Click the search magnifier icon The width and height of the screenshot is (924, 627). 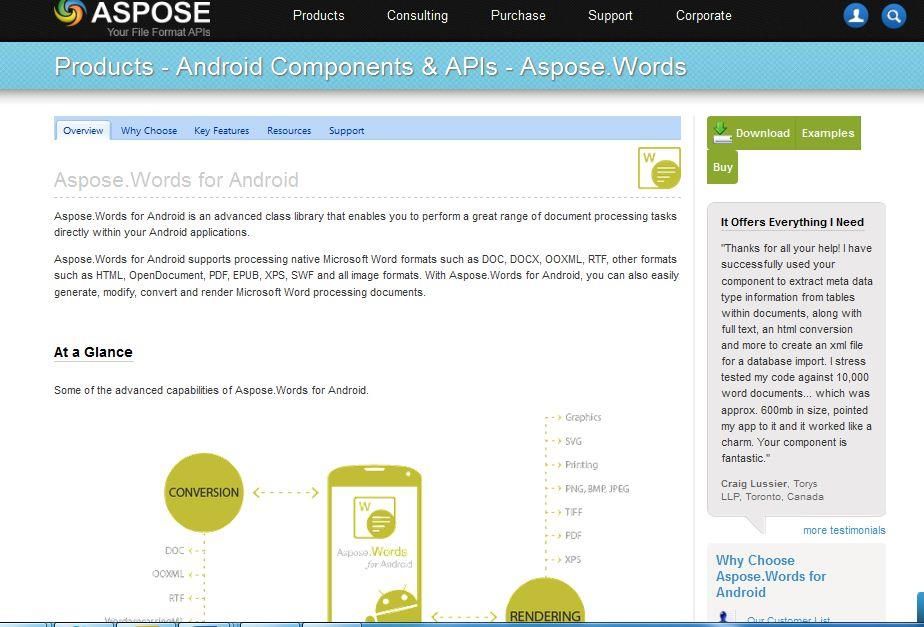893,16
